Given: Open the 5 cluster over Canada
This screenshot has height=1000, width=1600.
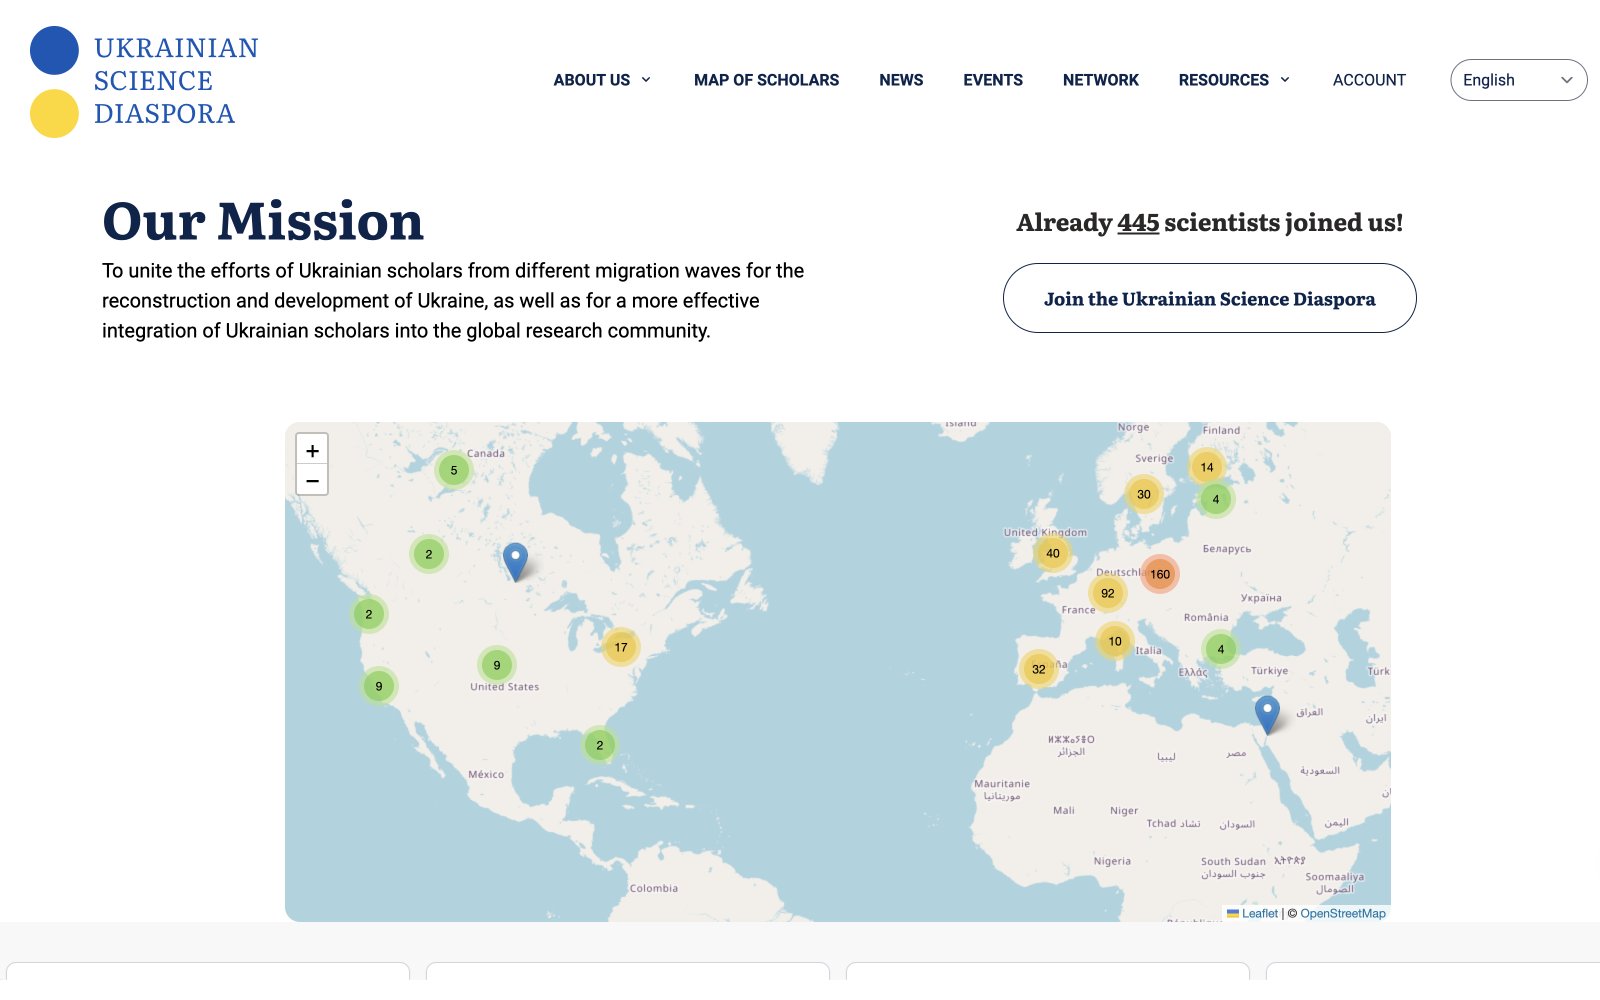Looking at the screenshot, I should point(454,470).
